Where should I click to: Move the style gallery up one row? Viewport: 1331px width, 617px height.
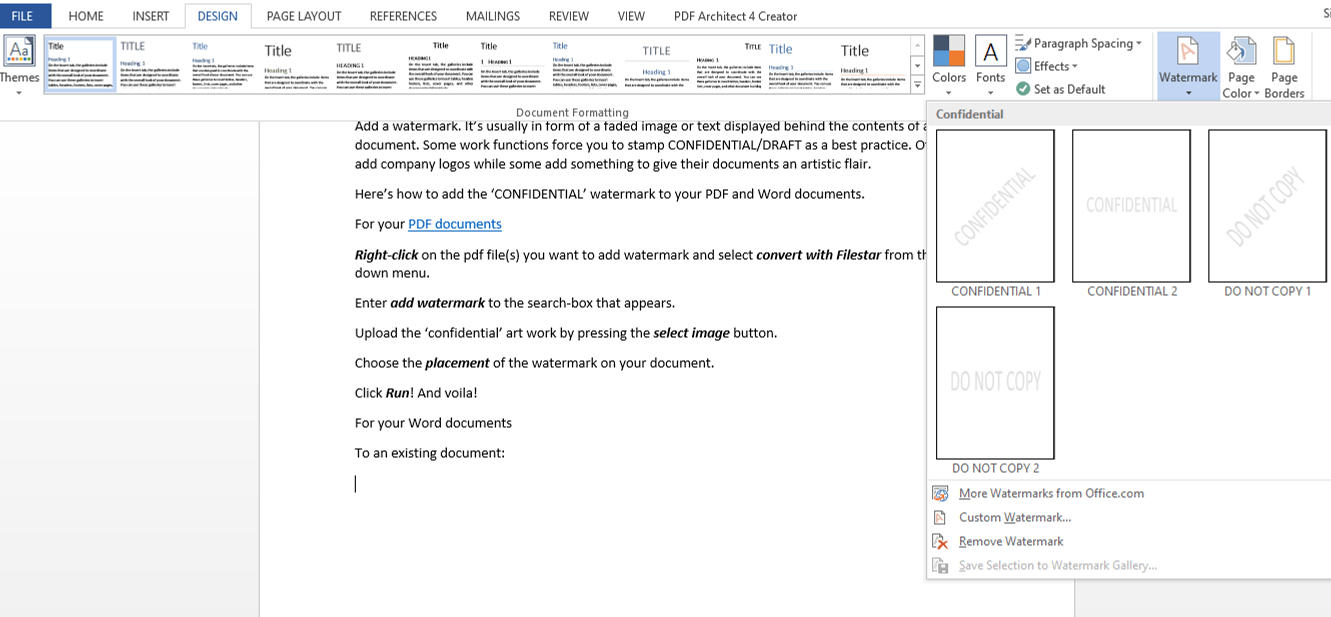[x=918, y=45]
